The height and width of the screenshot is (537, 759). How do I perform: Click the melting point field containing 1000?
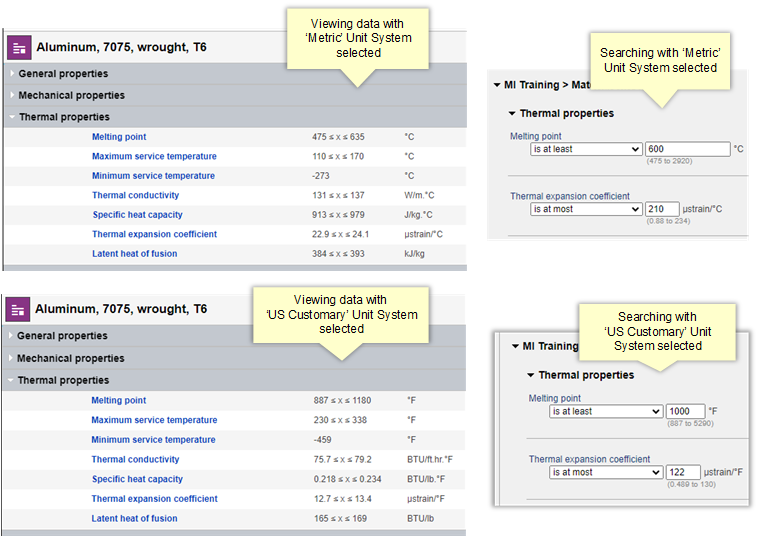685,411
